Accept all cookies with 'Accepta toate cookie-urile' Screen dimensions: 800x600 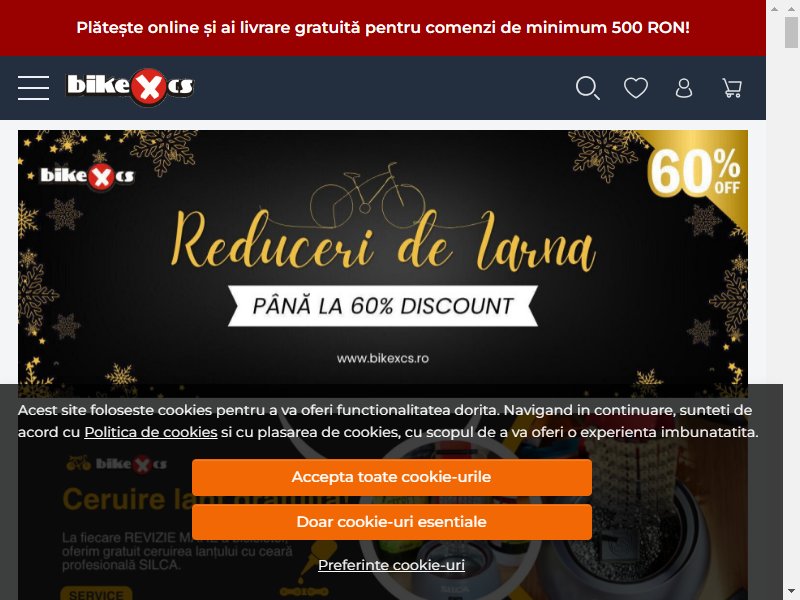click(392, 477)
